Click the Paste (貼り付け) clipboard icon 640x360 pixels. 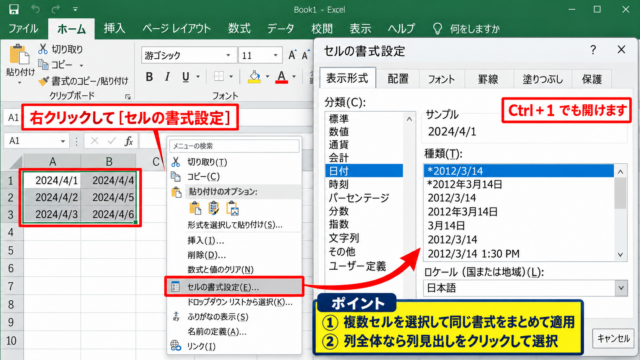pos(19,55)
